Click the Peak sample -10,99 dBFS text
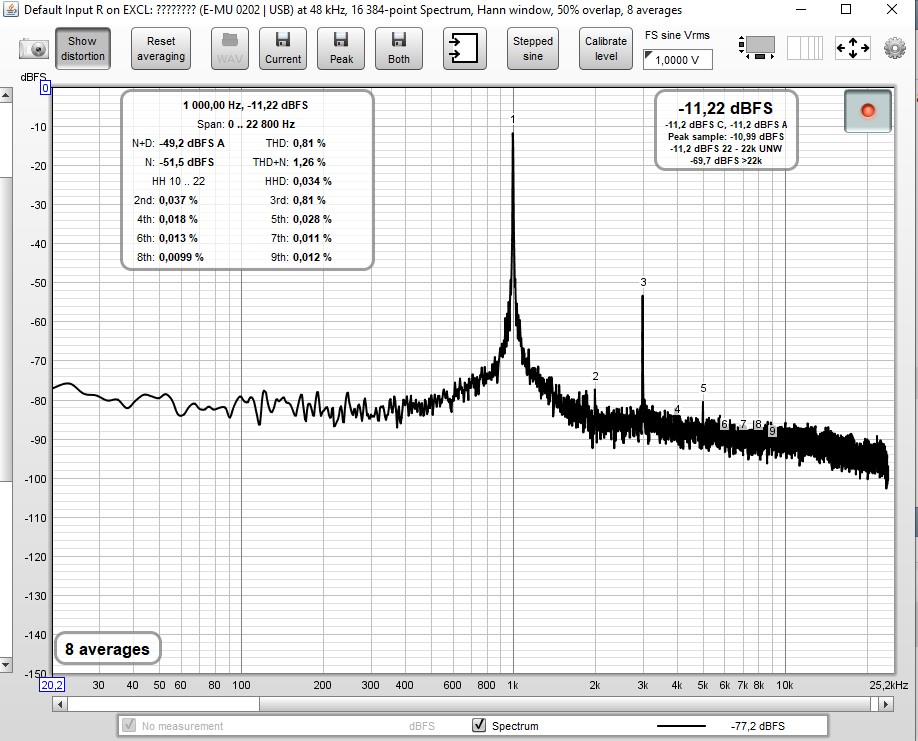 click(x=726, y=136)
